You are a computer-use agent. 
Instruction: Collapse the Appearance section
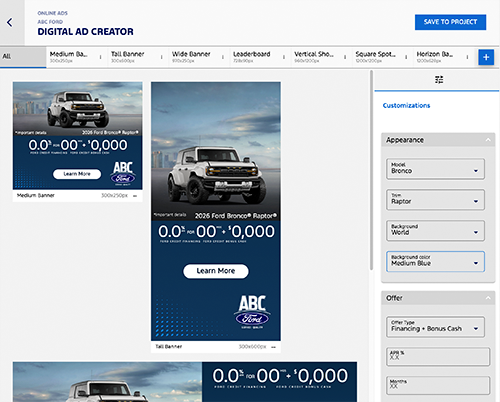click(488, 140)
